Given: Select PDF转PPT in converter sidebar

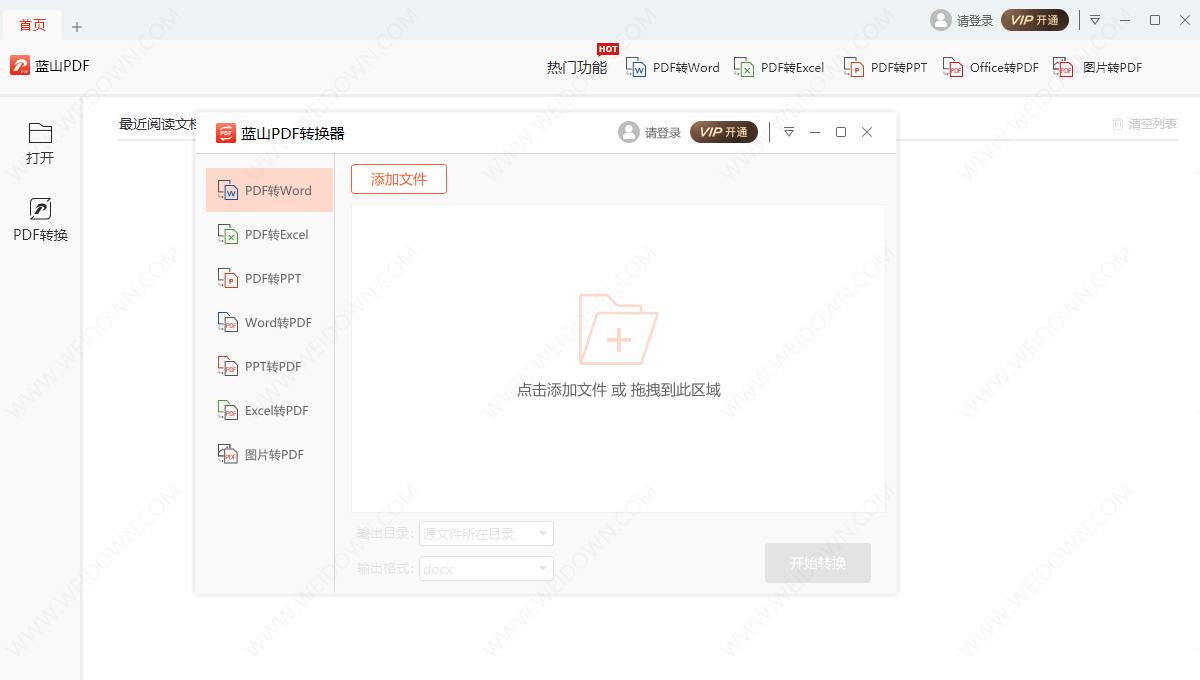Looking at the screenshot, I should point(269,278).
